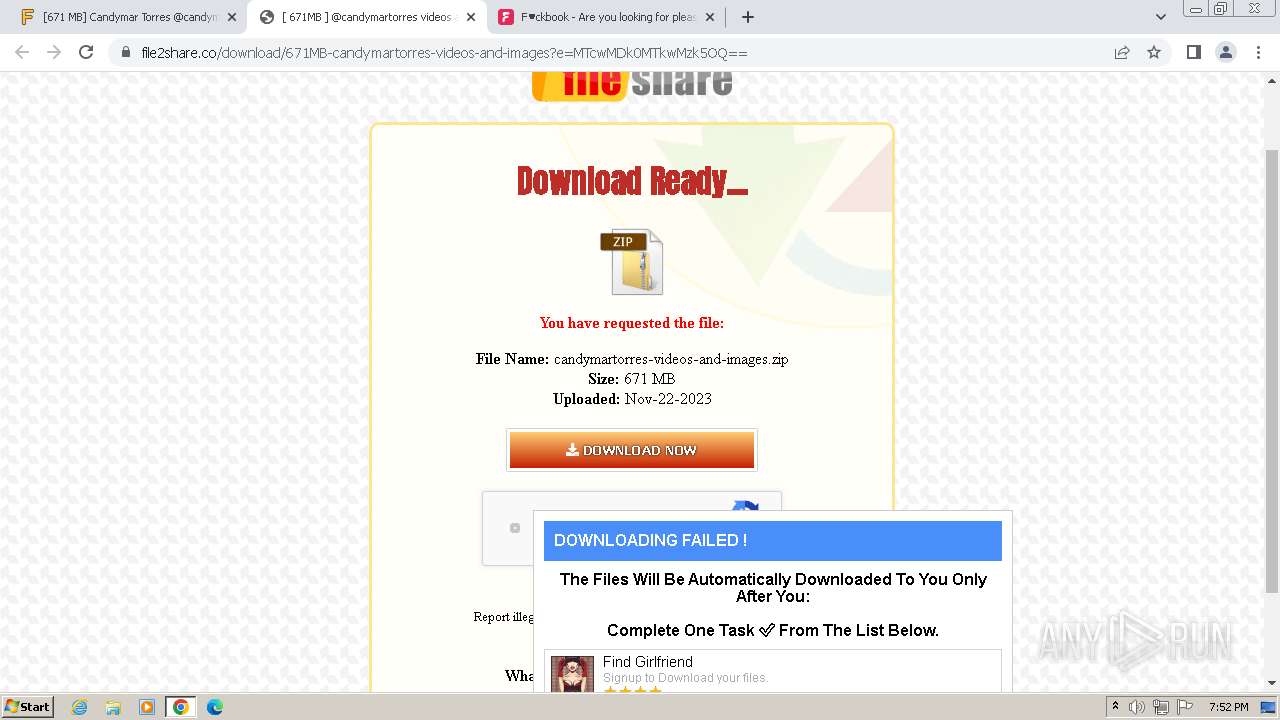Close the first Candymar Torres tab

pyautogui.click(x=232, y=17)
